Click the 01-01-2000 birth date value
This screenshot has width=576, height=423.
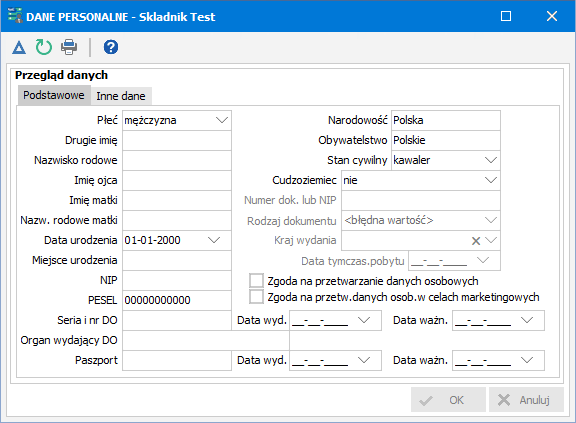pos(152,240)
